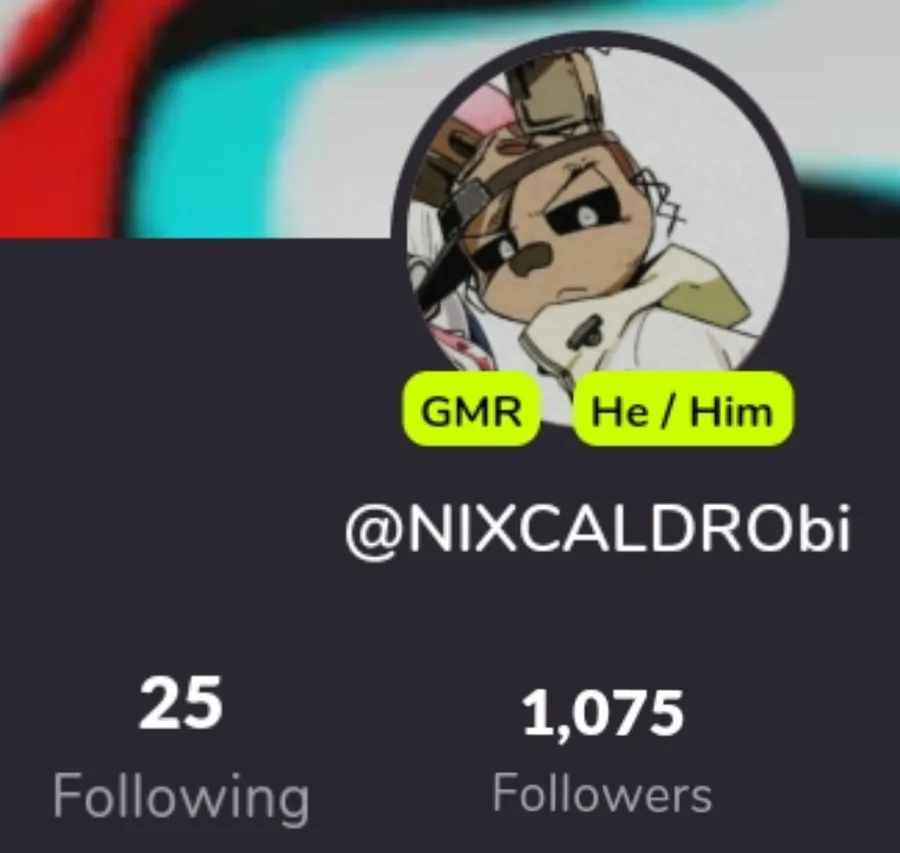The height and width of the screenshot is (853, 900).
Task: View the 1,075 followers count
Action: tap(603, 714)
